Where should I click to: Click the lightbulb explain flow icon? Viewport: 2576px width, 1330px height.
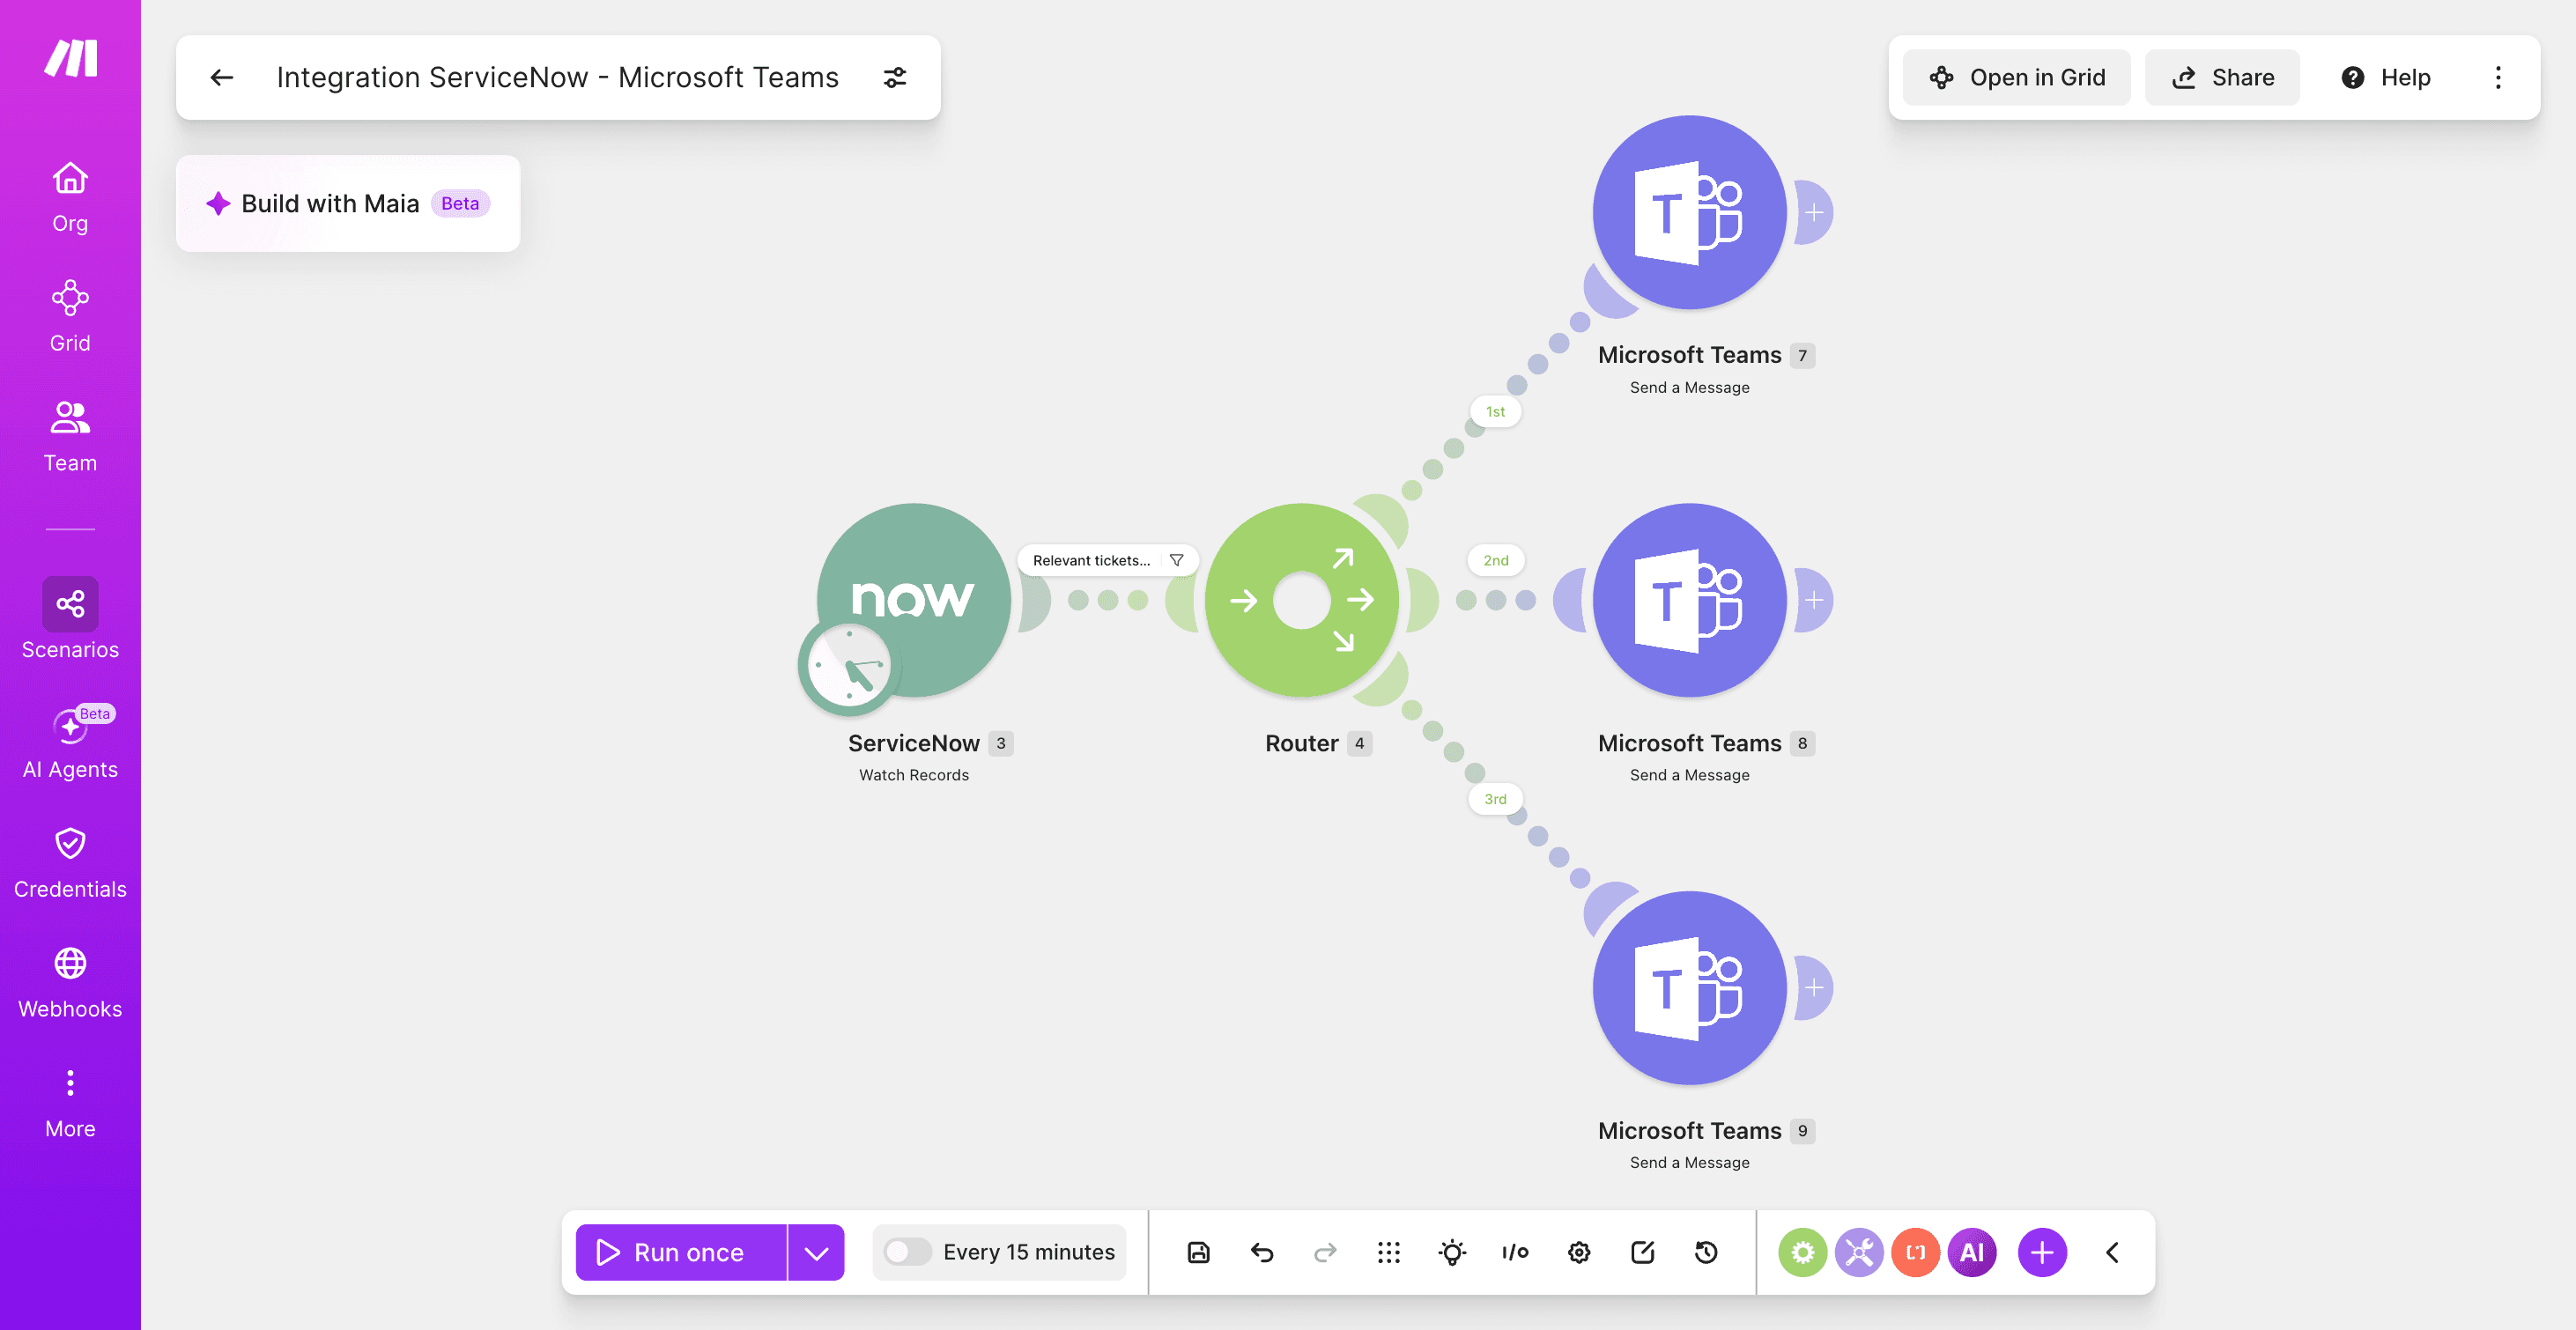[x=1452, y=1252]
